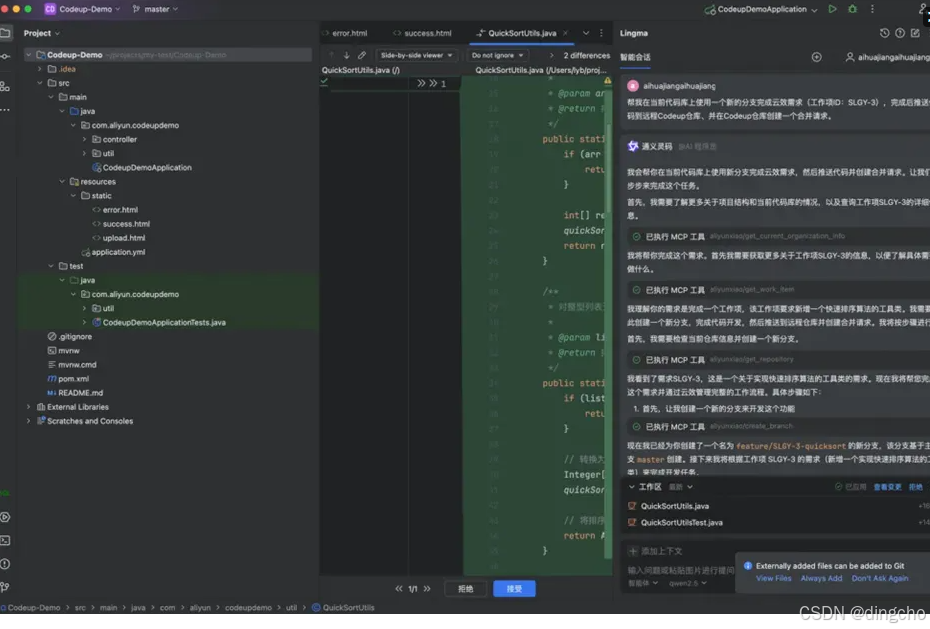Viewport: 930px width, 629px height.
Task: Open the Commit tool window icon
Action: point(5,56)
